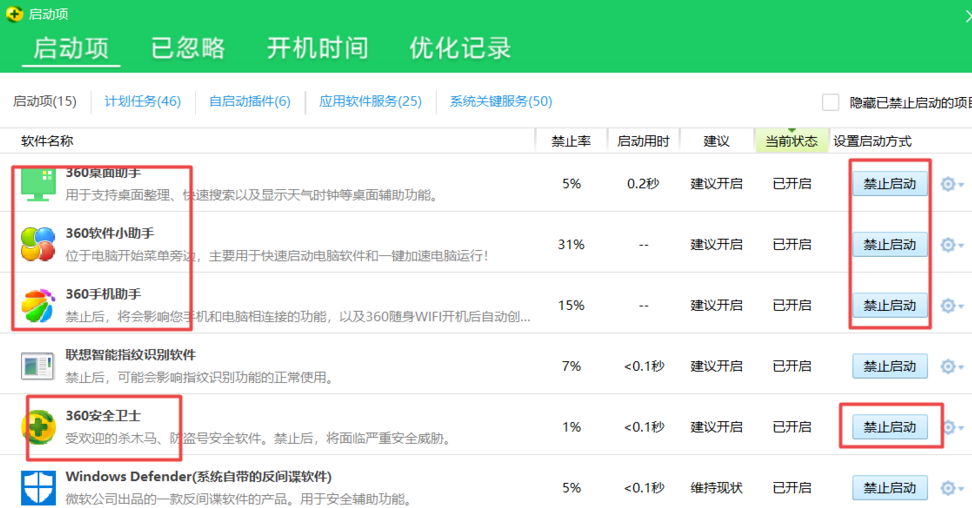Click the 维持现状 suggestion text
This screenshot has width=972, height=508.
(717, 488)
